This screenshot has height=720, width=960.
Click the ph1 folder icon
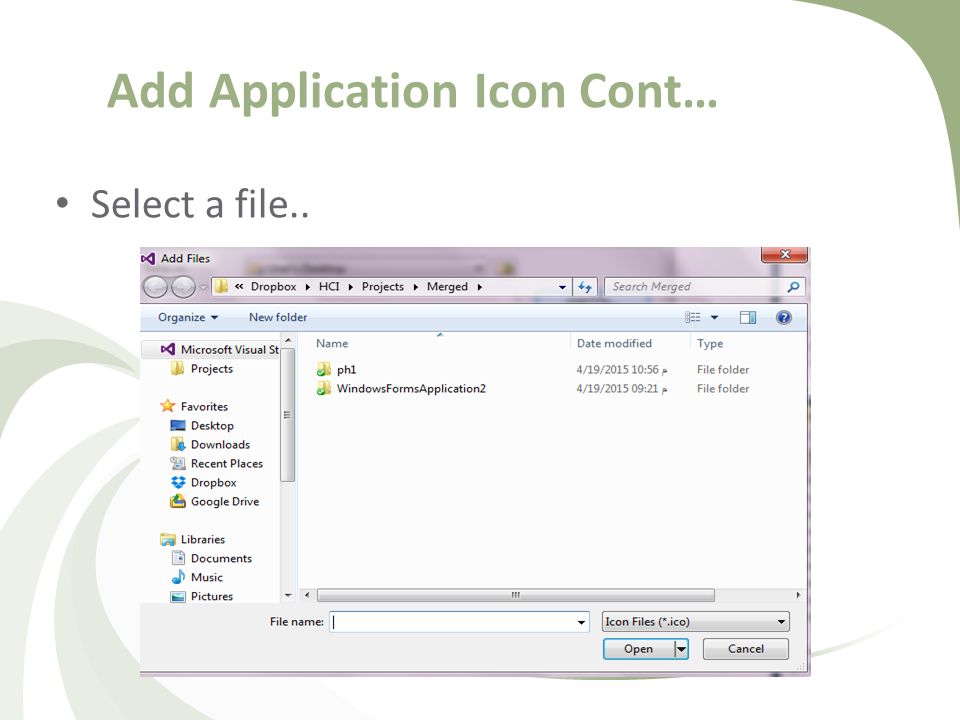point(324,369)
